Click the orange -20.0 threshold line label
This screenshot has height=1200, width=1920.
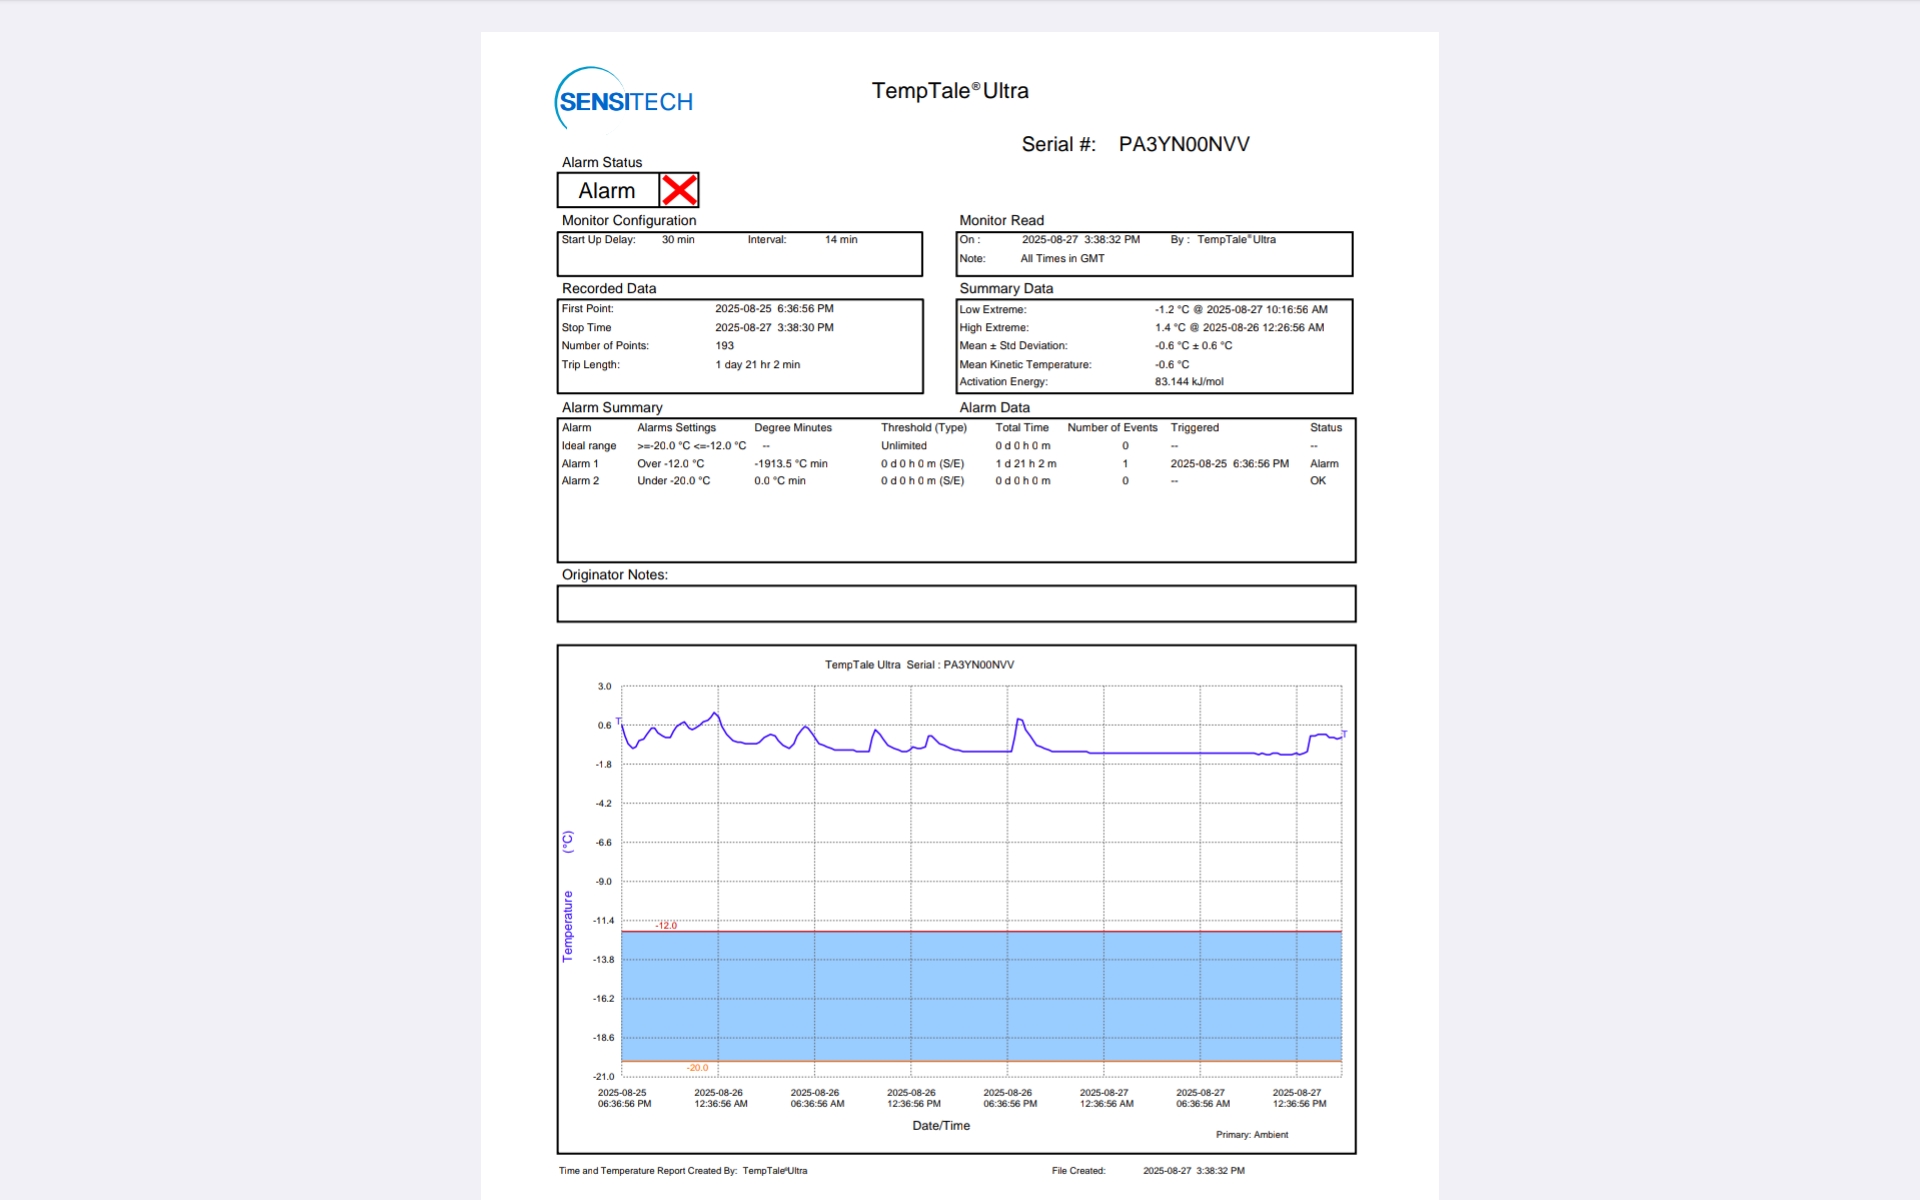coord(697,1068)
